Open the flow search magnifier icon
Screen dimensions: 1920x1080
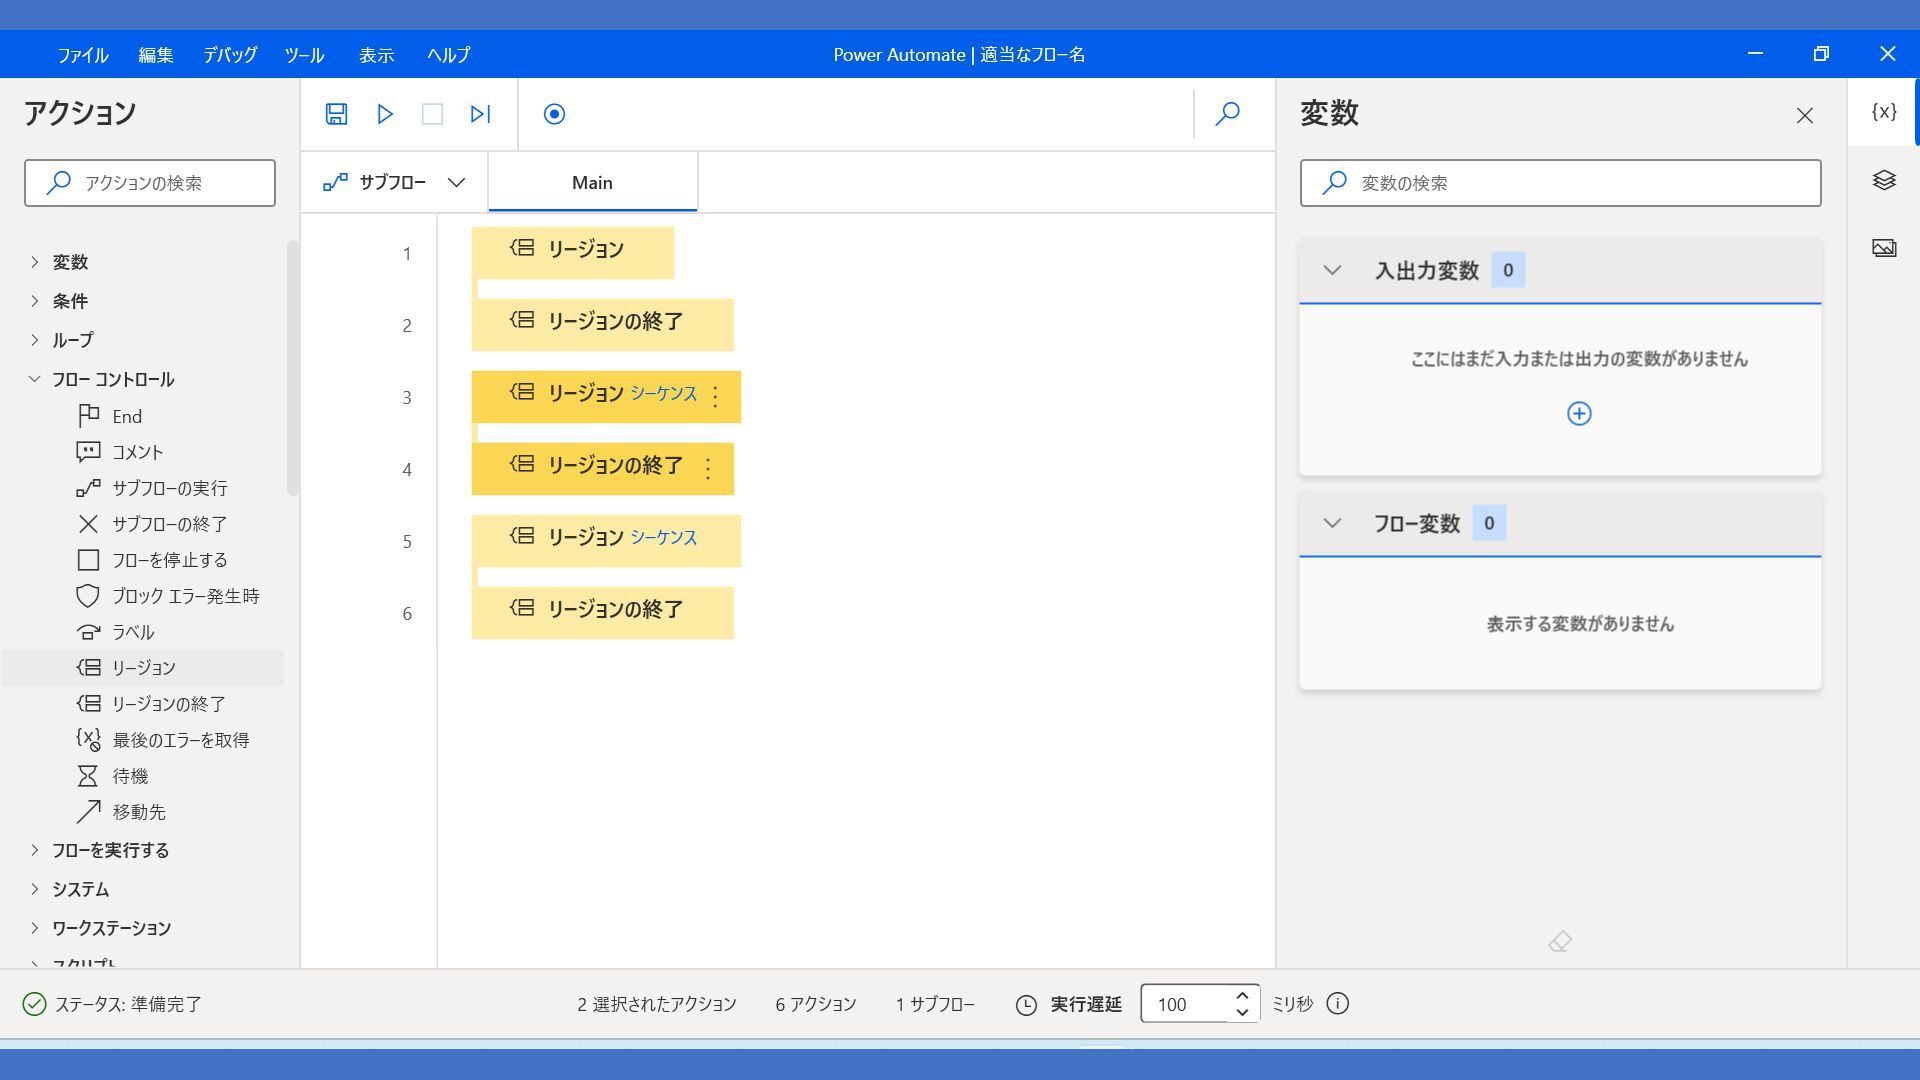coord(1227,114)
